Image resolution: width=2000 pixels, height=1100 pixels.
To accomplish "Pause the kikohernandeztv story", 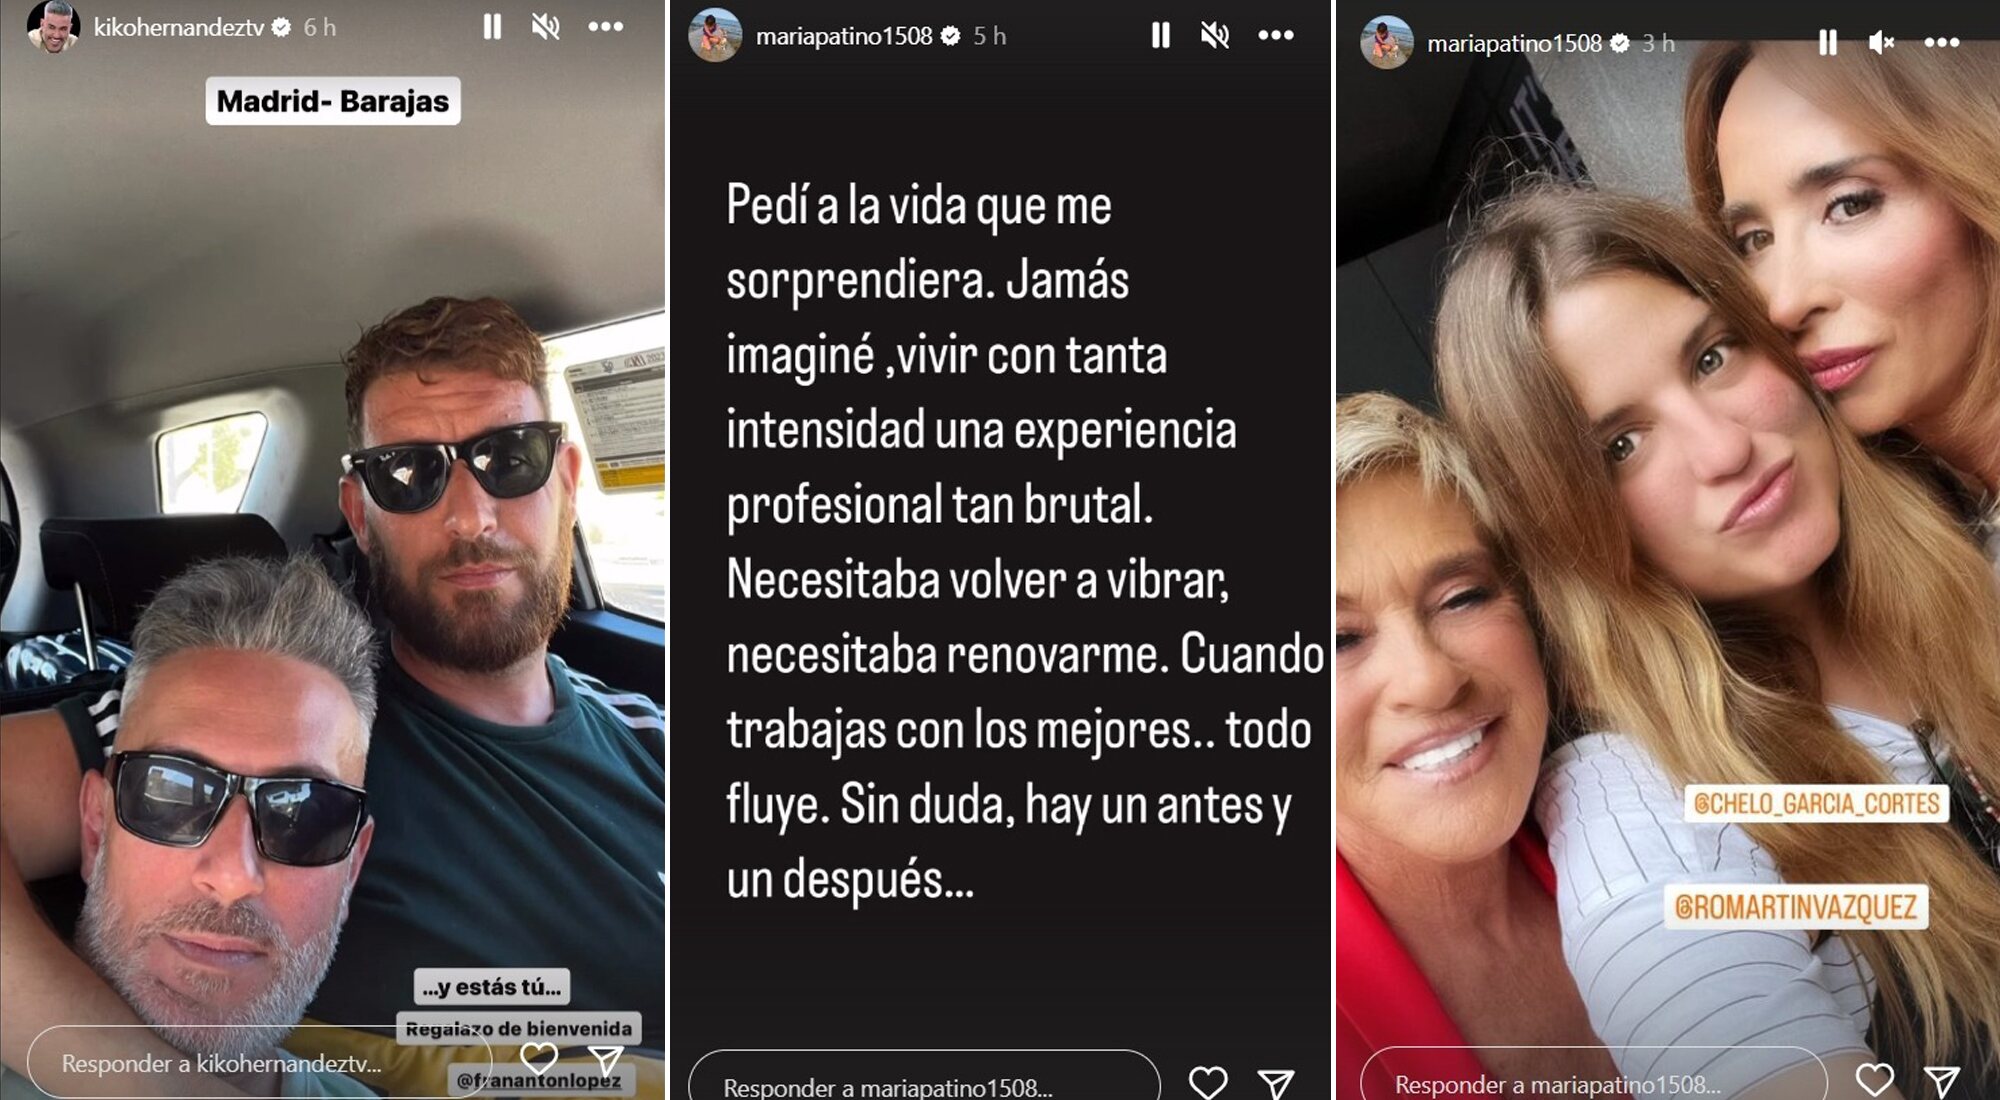I will click(492, 27).
